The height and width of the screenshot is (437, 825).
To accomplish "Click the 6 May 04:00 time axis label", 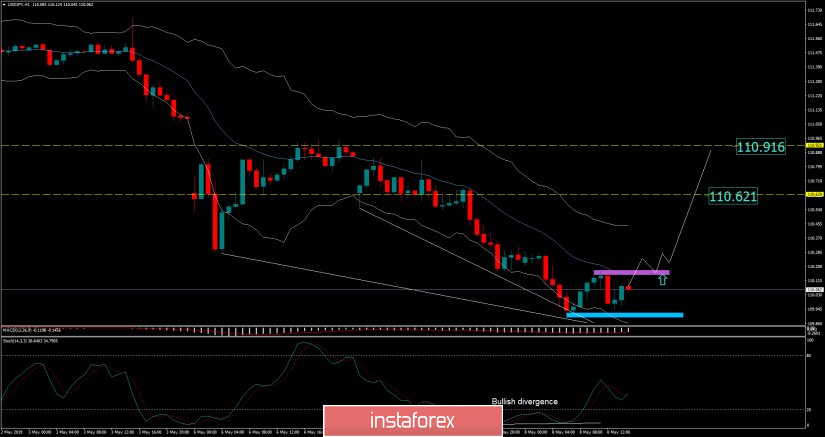I will point(231,432).
